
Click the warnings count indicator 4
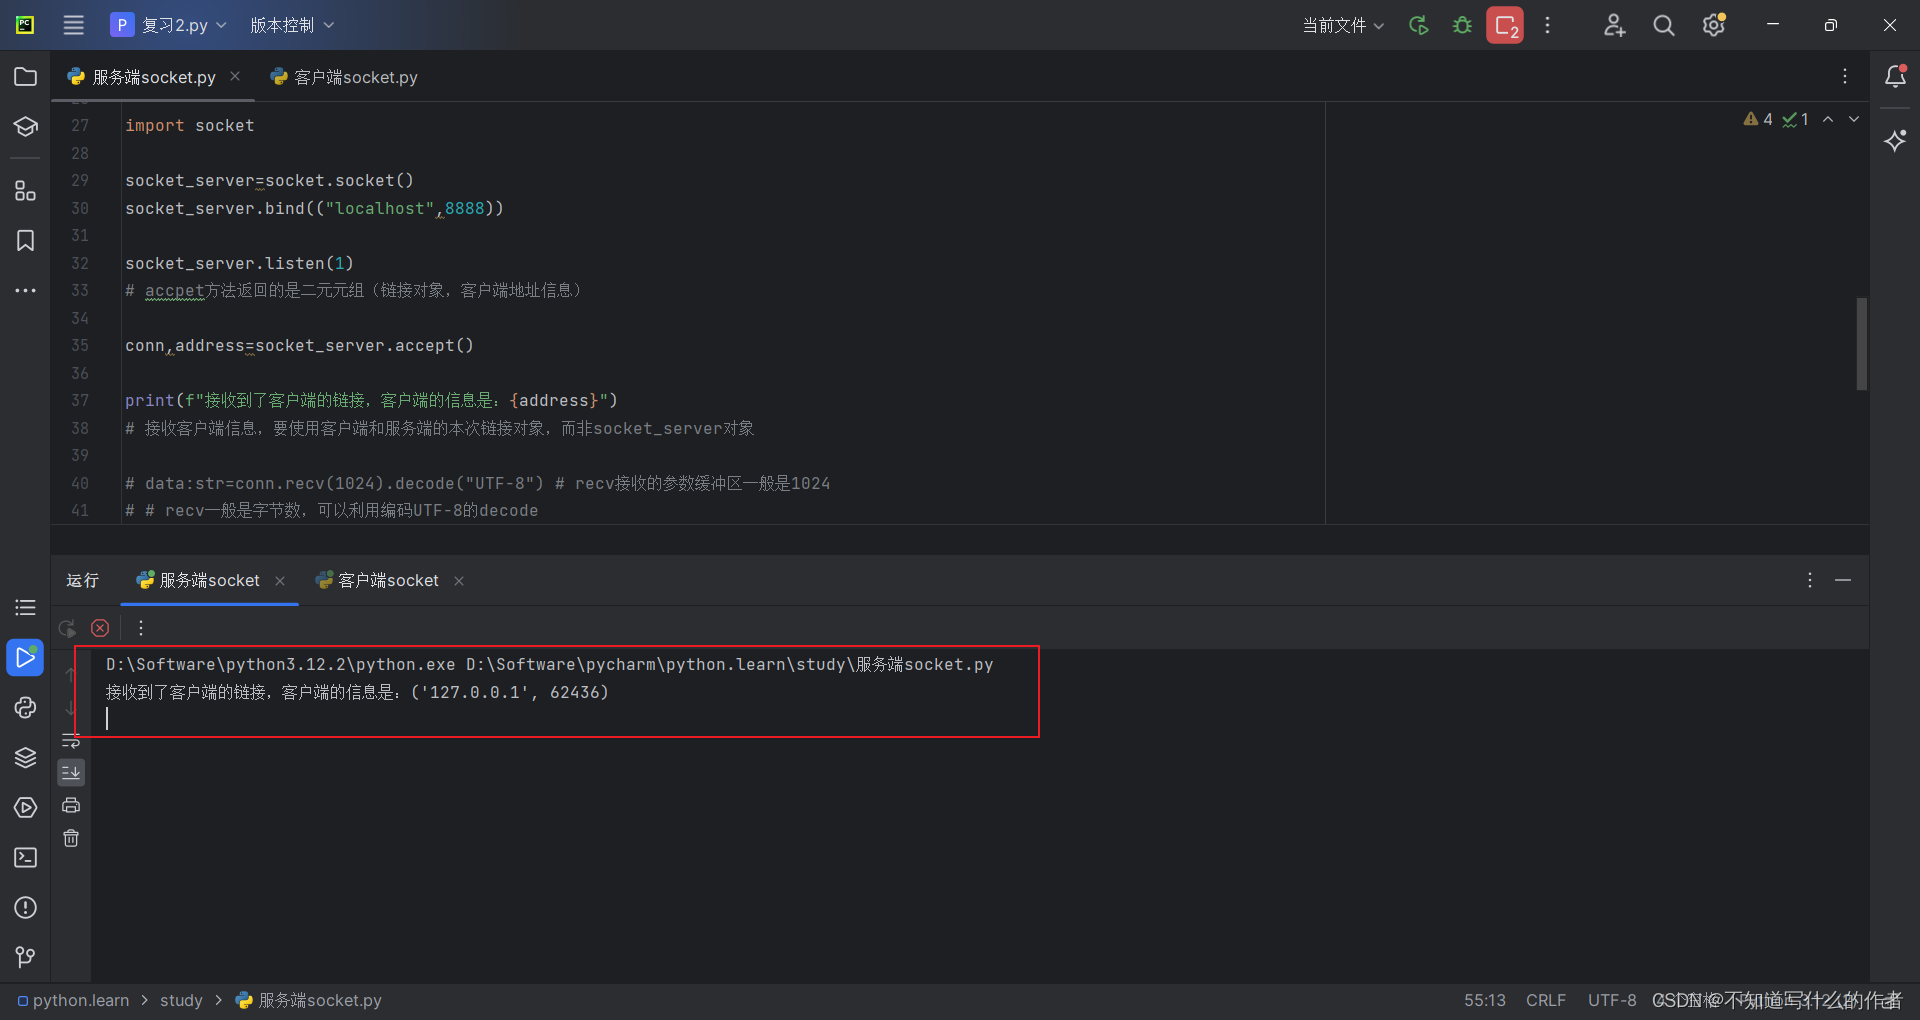(x=1758, y=119)
